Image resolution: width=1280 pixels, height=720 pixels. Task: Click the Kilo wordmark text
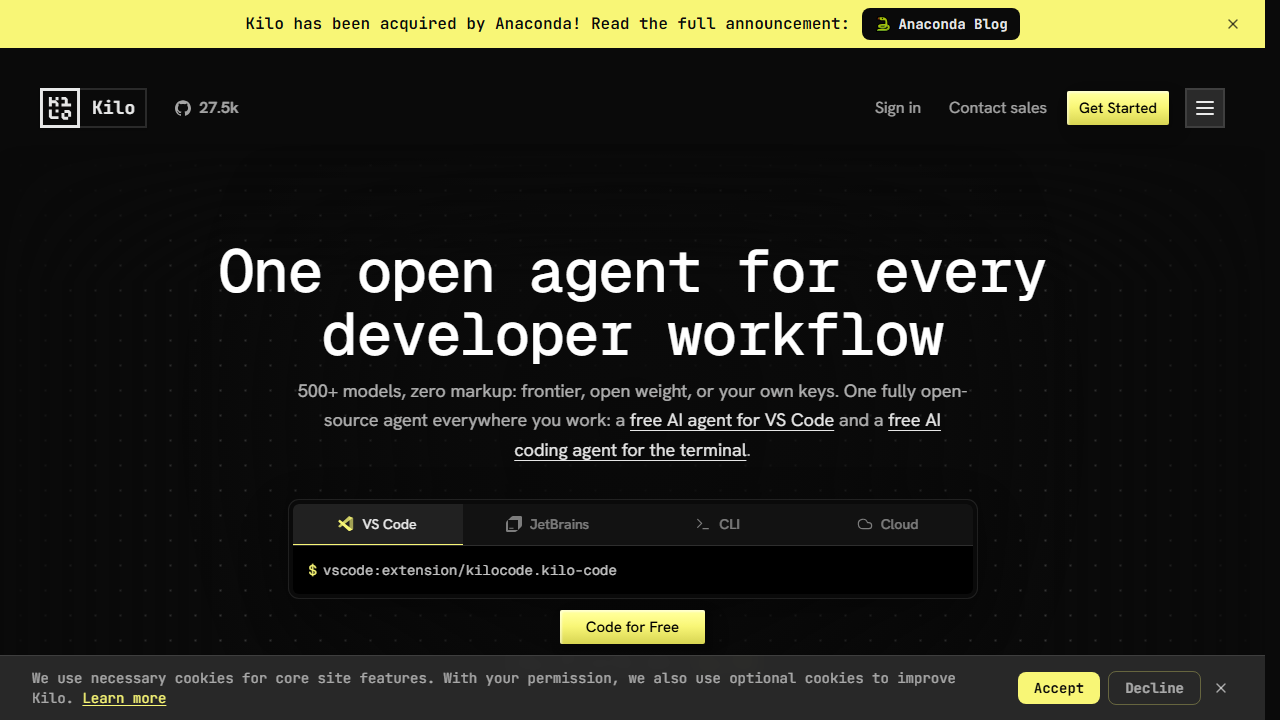(113, 108)
